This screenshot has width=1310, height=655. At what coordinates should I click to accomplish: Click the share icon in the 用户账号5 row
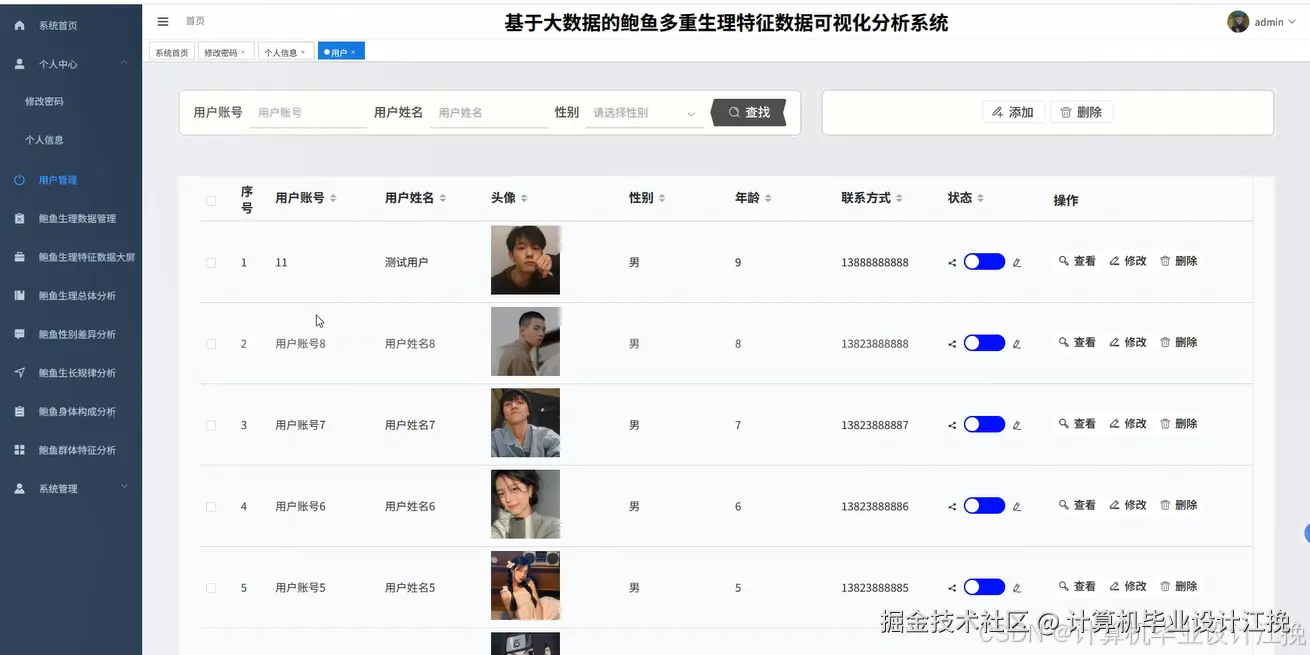pyautogui.click(x=952, y=588)
